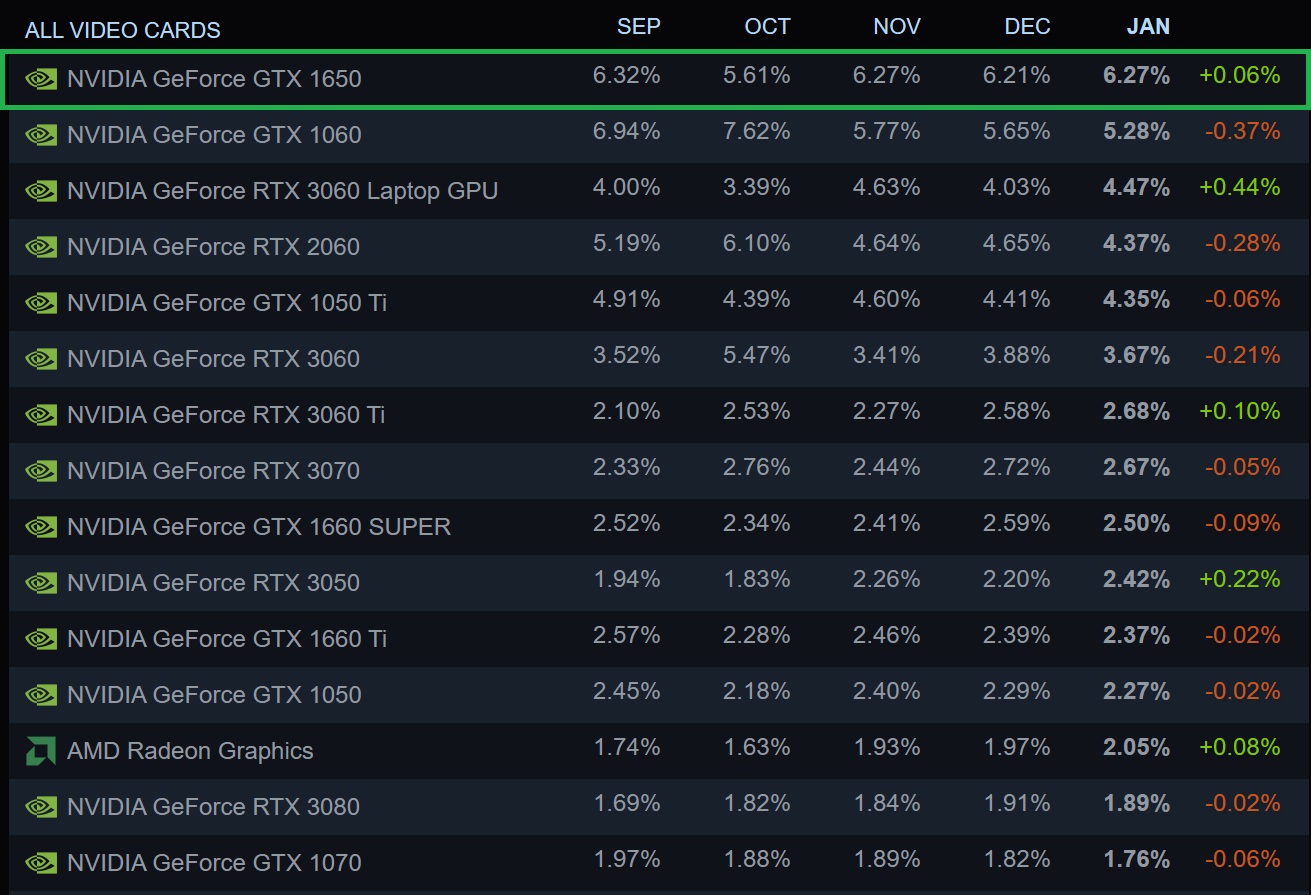The image size is (1311, 895).
Task: Click the DEC column header
Action: click(1027, 27)
